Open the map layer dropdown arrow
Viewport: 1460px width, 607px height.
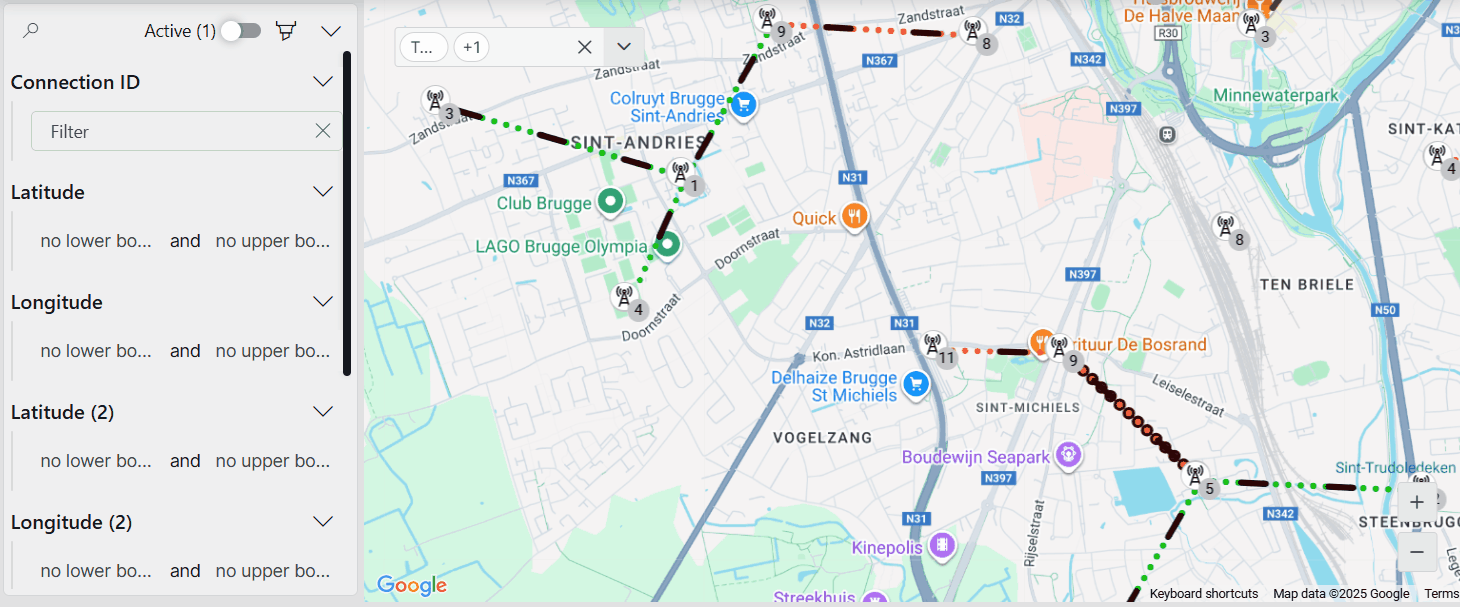click(x=624, y=47)
